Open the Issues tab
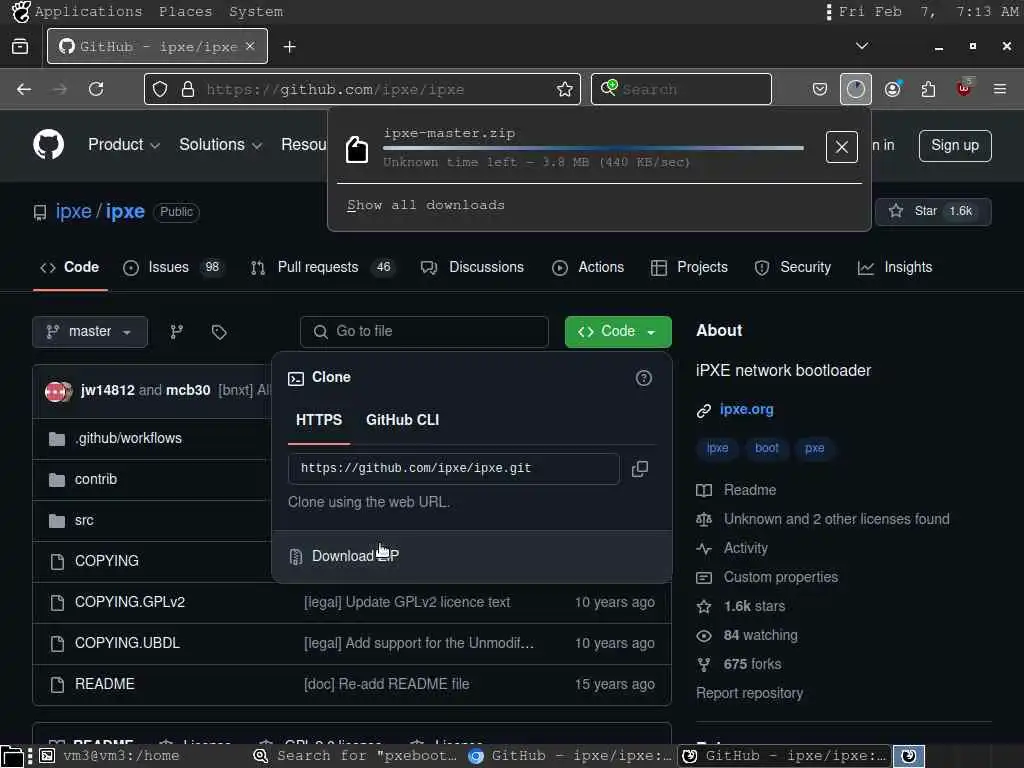 (173, 267)
